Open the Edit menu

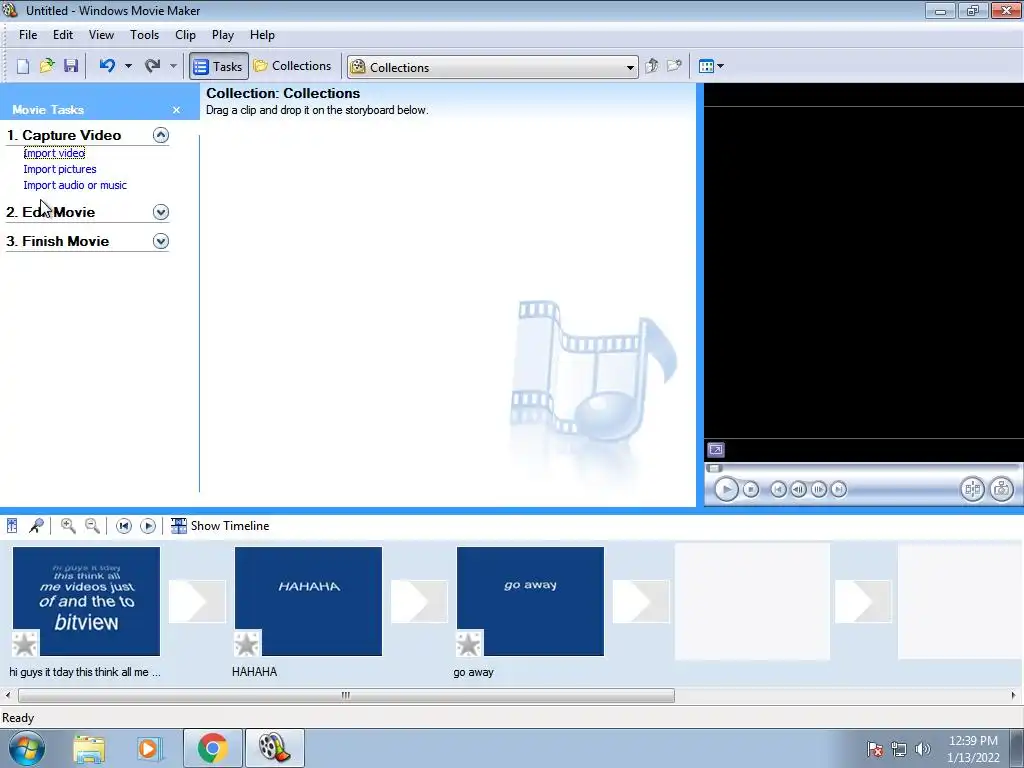63,35
